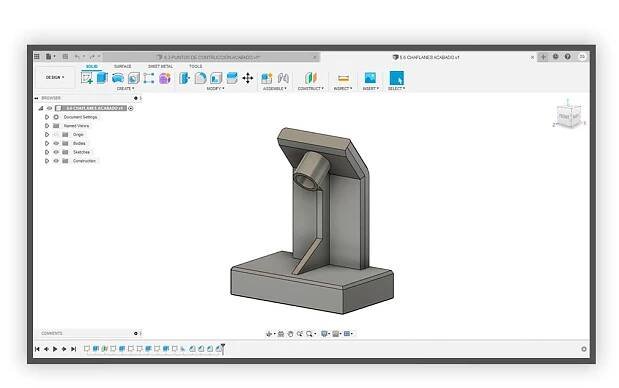
Task: Select the New Component tool
Action: click(267, 78)
